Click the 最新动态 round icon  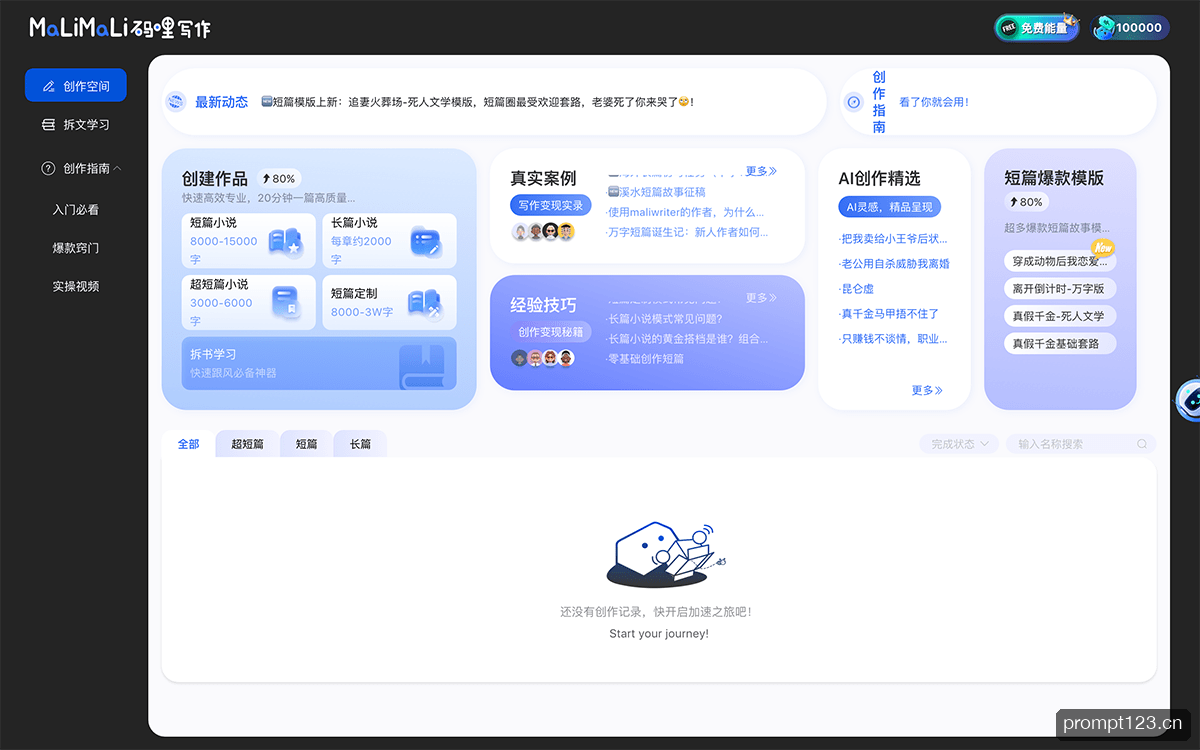[176, 101]
